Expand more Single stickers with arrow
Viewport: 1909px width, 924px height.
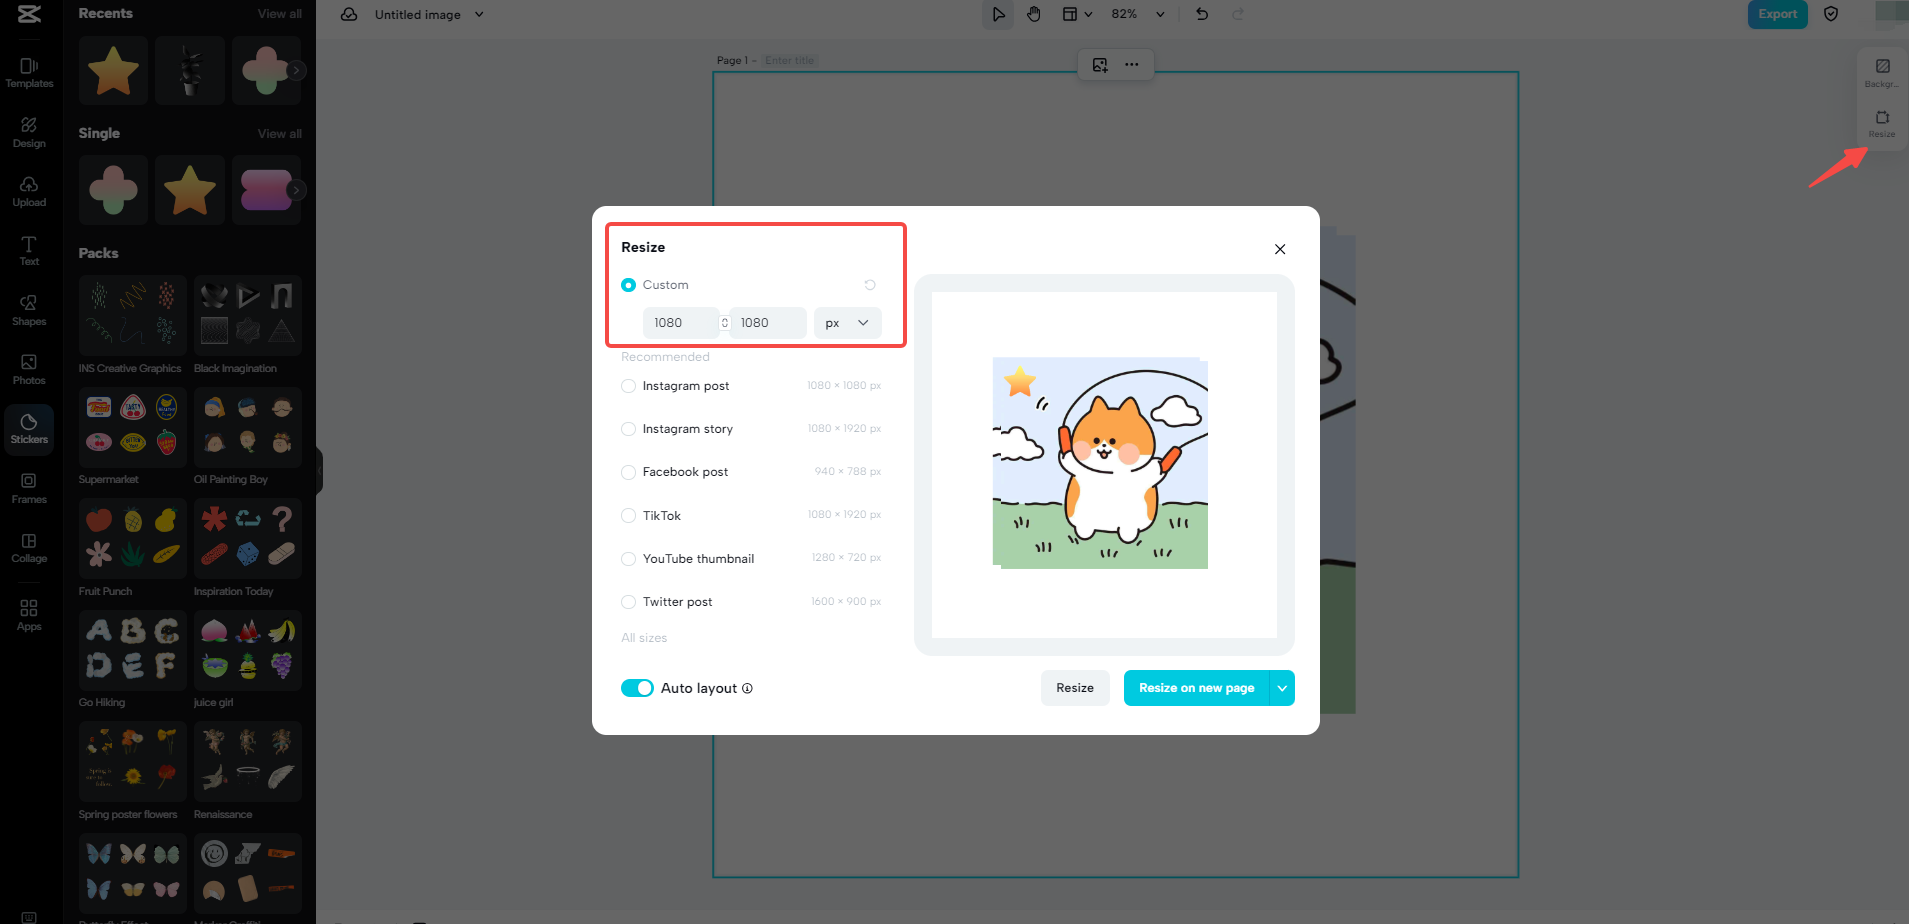(296, 190)
